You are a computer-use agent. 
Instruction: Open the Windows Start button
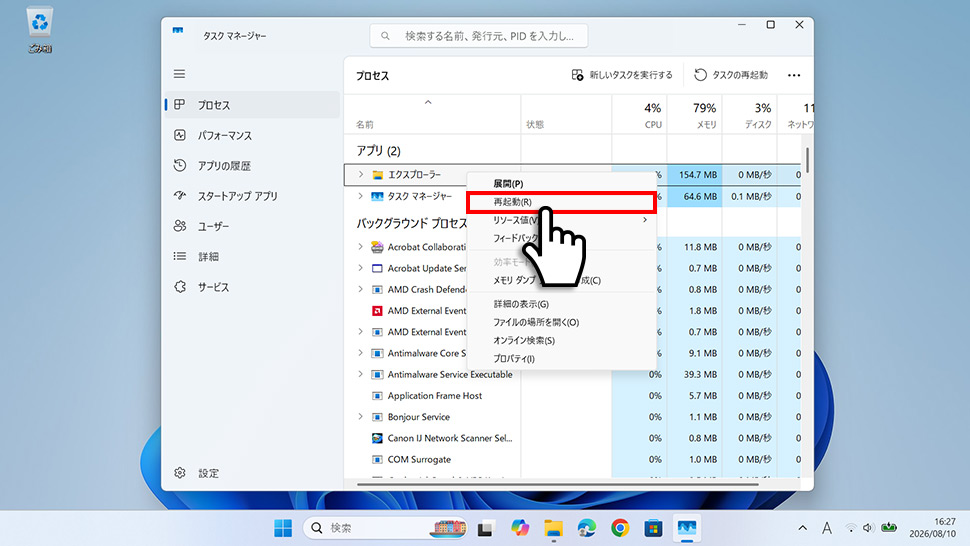[283, 528]
